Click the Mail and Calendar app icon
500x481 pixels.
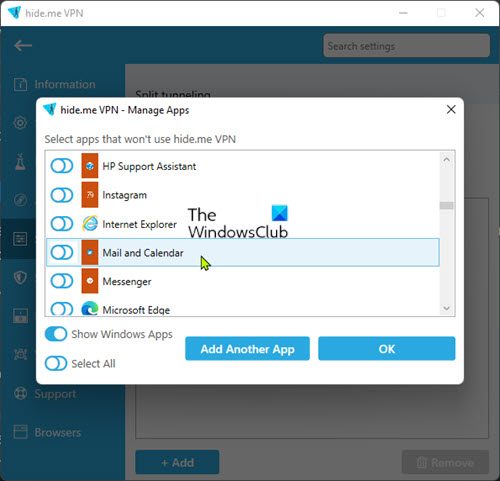90,252
